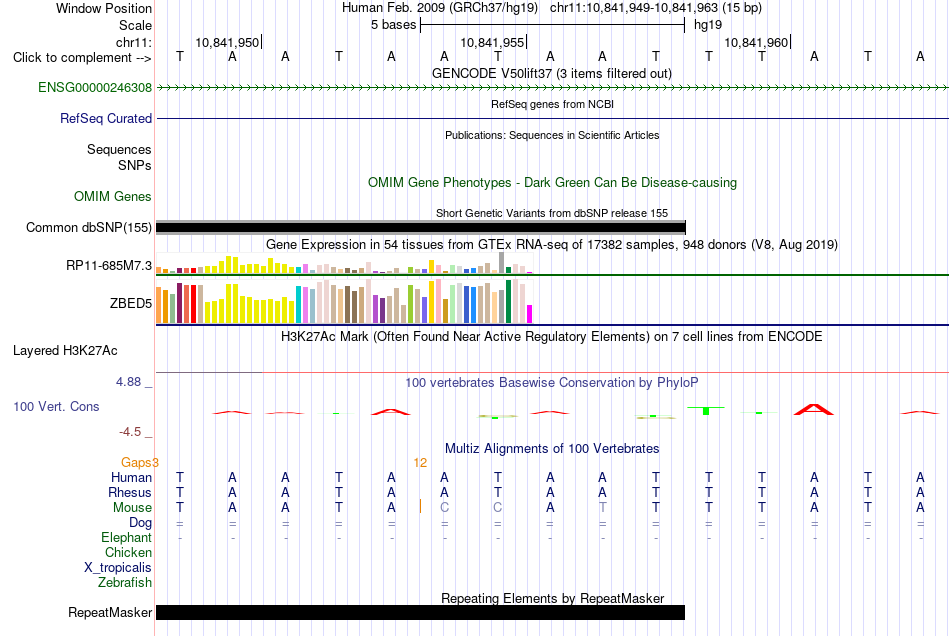Viewport: 950px width, 636px height.
Task: Click the '5 bases' scale bar label
Action: coord(394,25)
